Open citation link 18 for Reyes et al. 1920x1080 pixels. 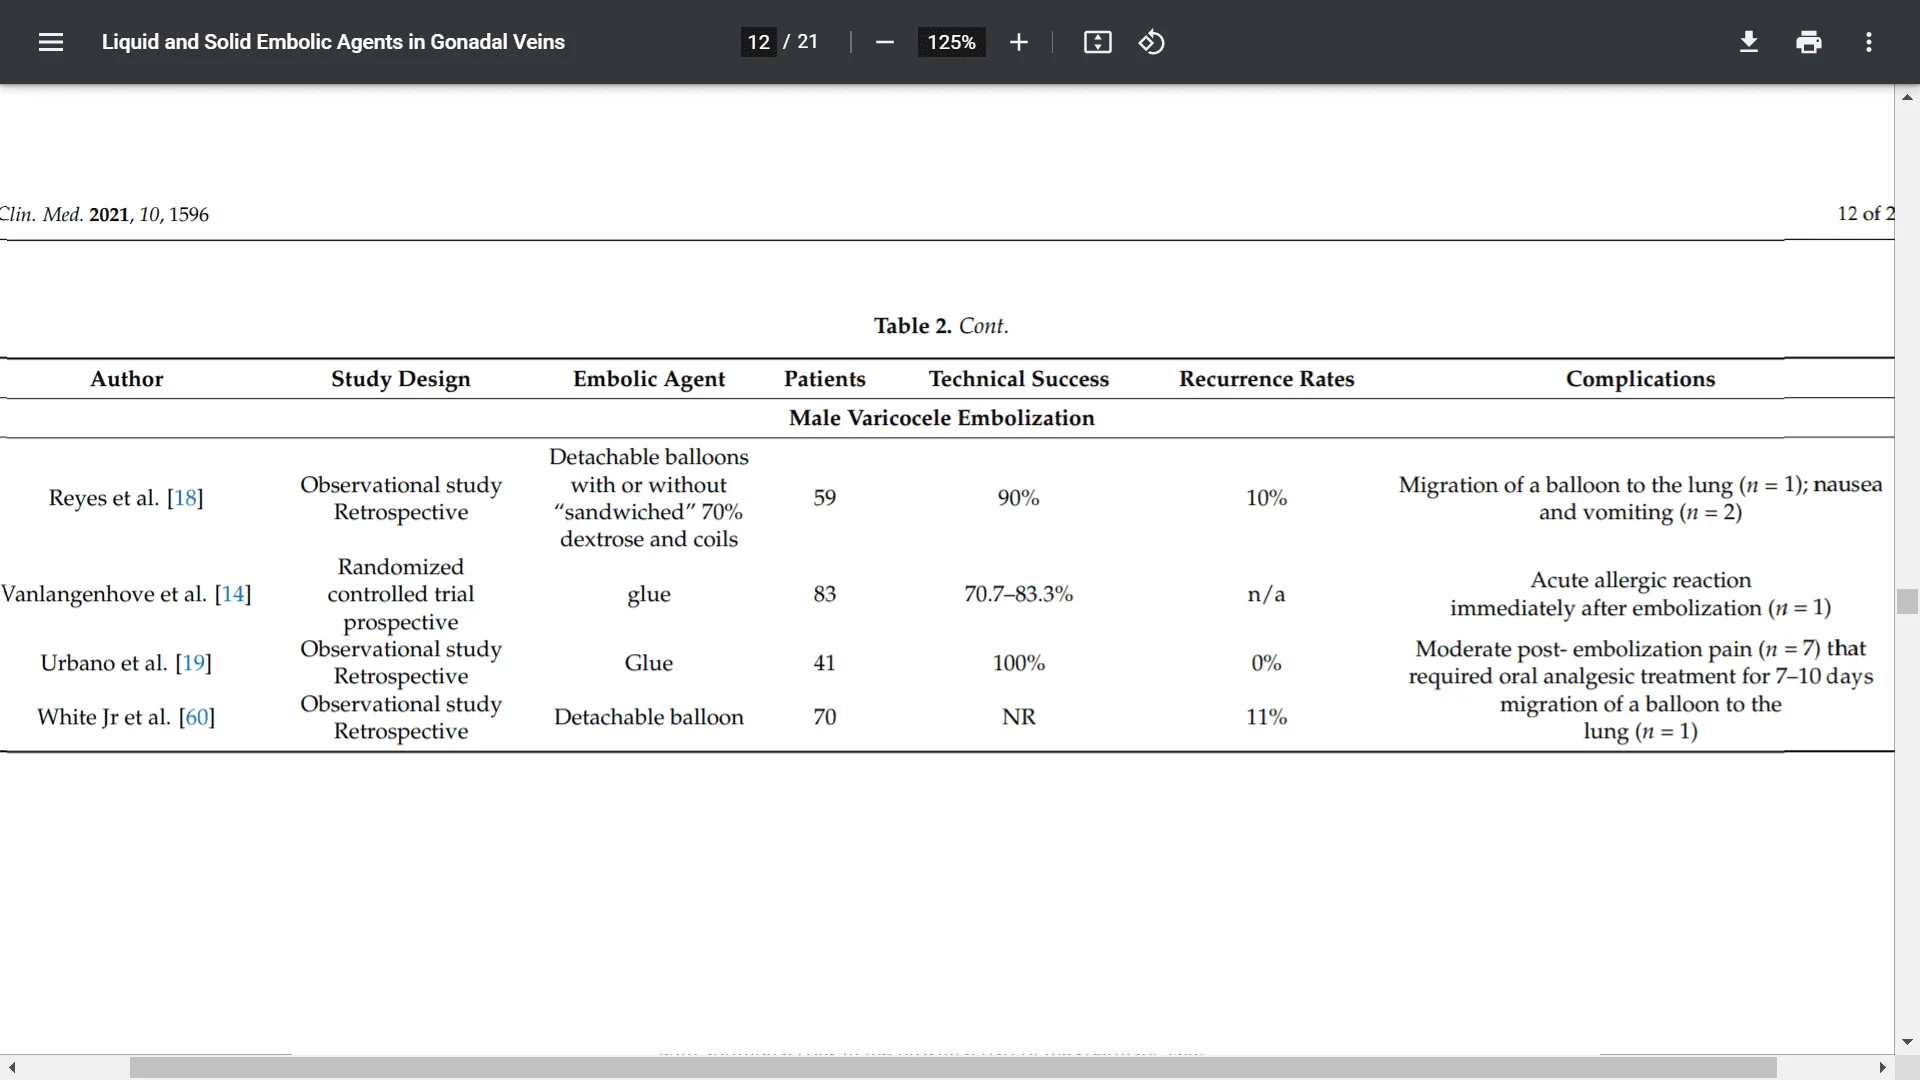(x=185, y=498)
